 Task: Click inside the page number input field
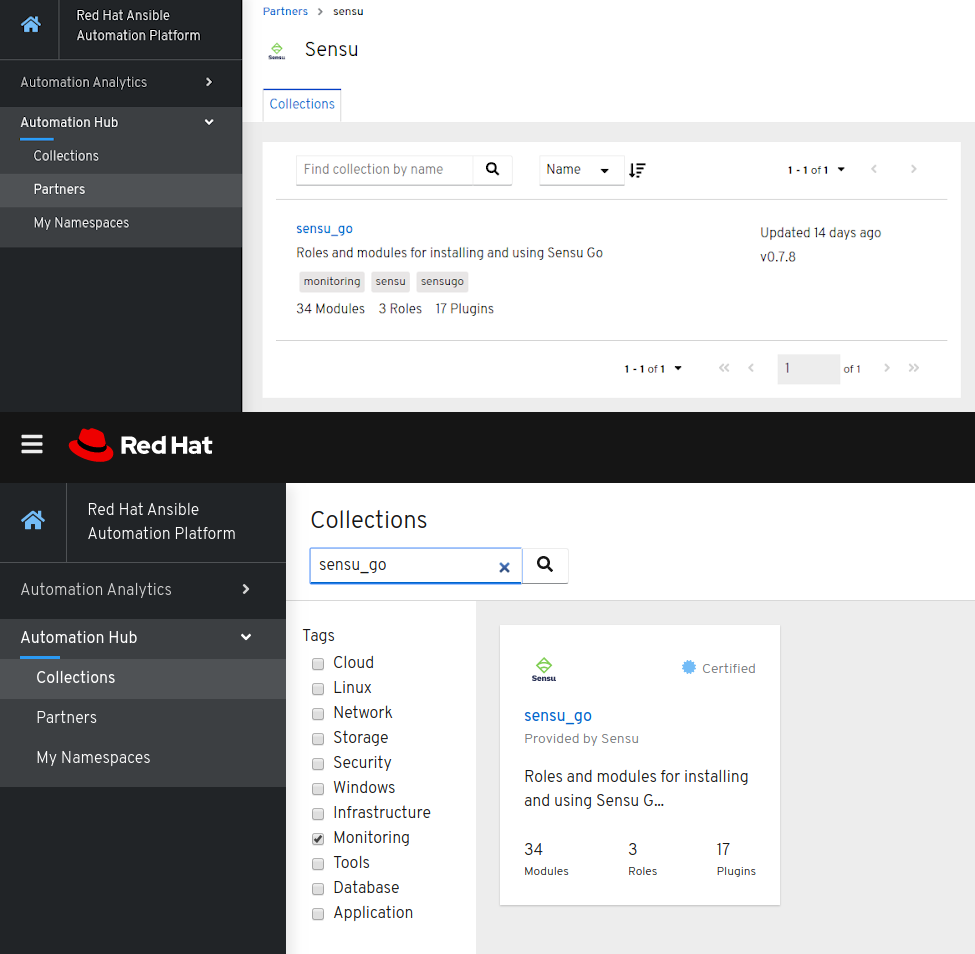click(x=808, y=369)
